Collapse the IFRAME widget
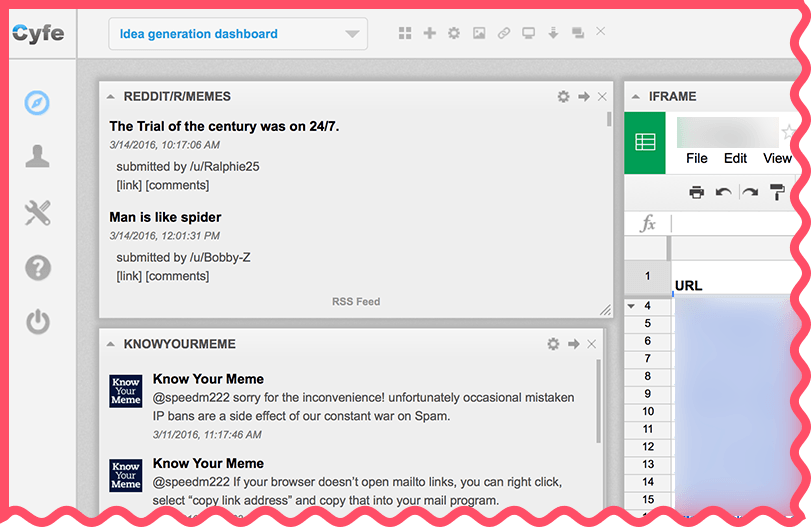The width and height of the screenshot is (811, 527). click(636, 97)
